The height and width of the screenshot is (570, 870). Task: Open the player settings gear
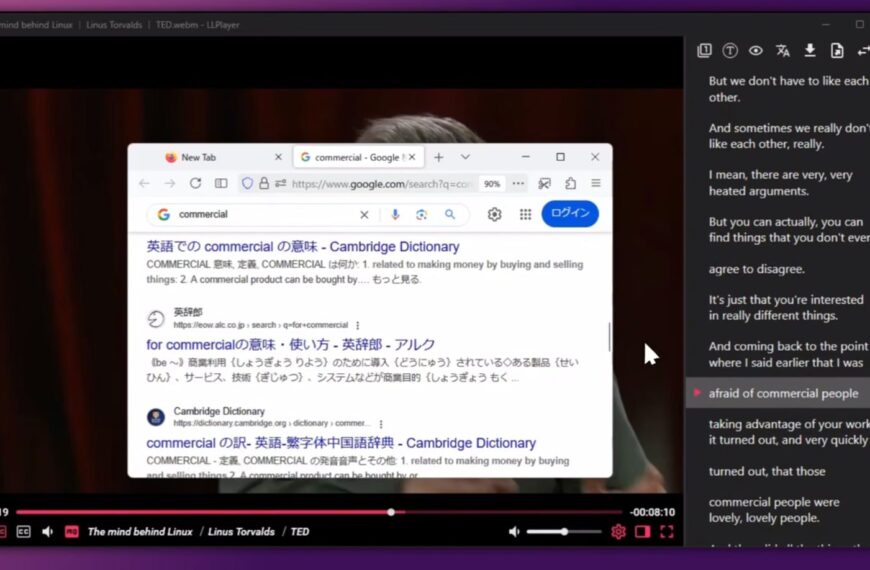(x=618, y=532)
